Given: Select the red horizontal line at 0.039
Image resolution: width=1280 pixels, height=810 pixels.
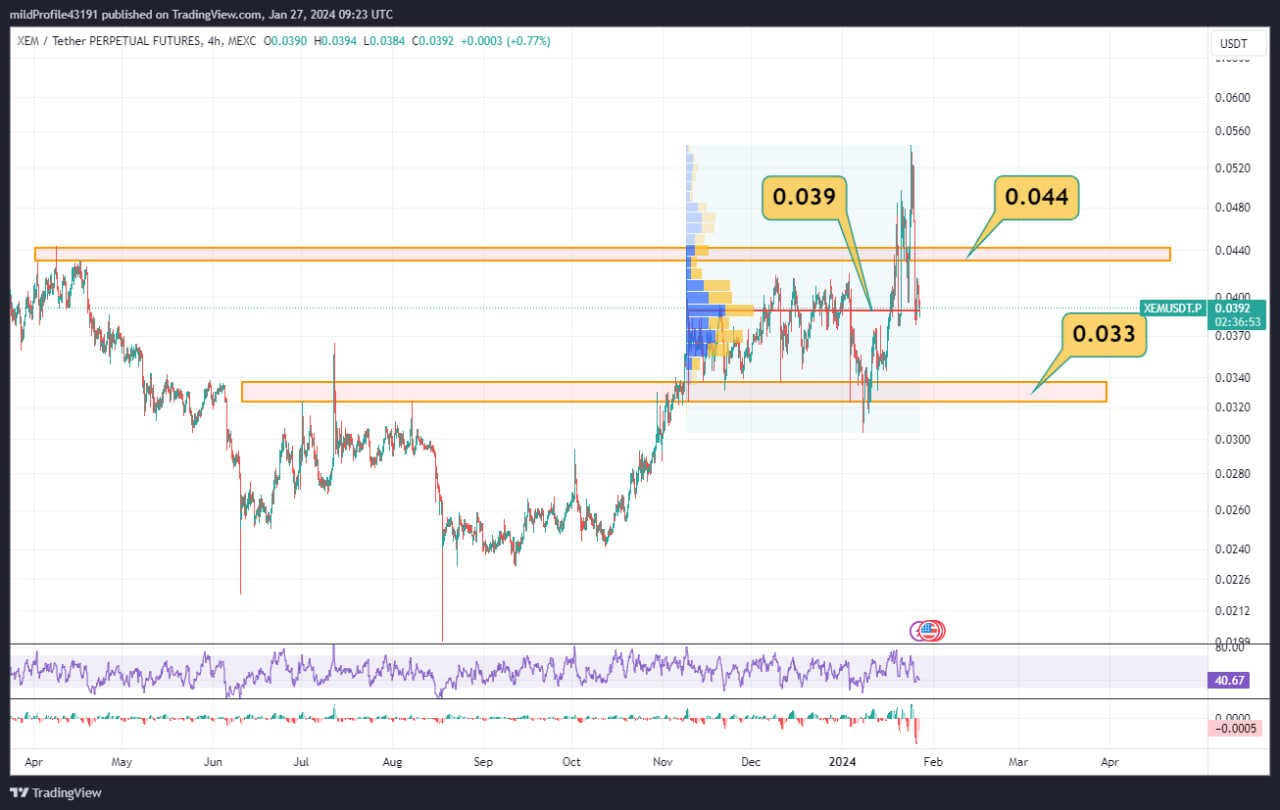Looking at the screenshot, I should tap(803, 310).
